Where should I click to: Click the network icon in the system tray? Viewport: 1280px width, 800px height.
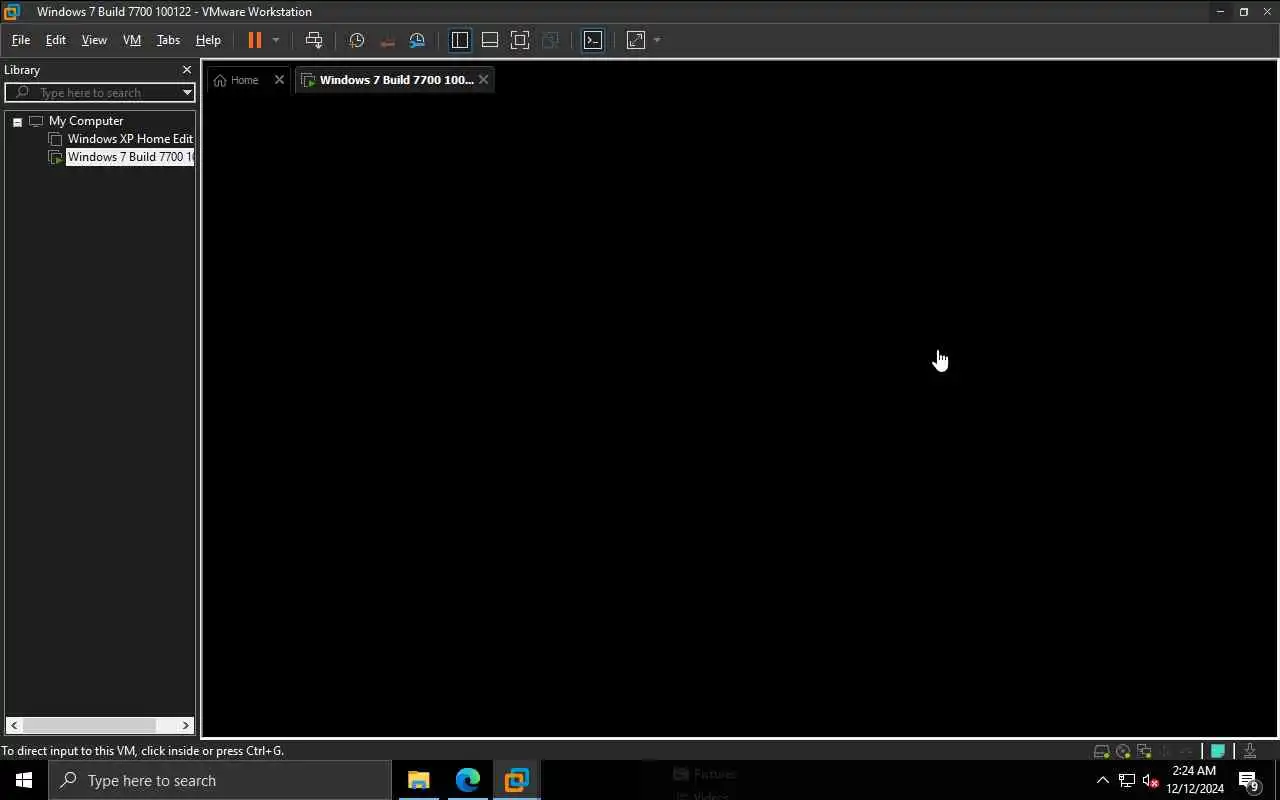[x=1127, y=781]
